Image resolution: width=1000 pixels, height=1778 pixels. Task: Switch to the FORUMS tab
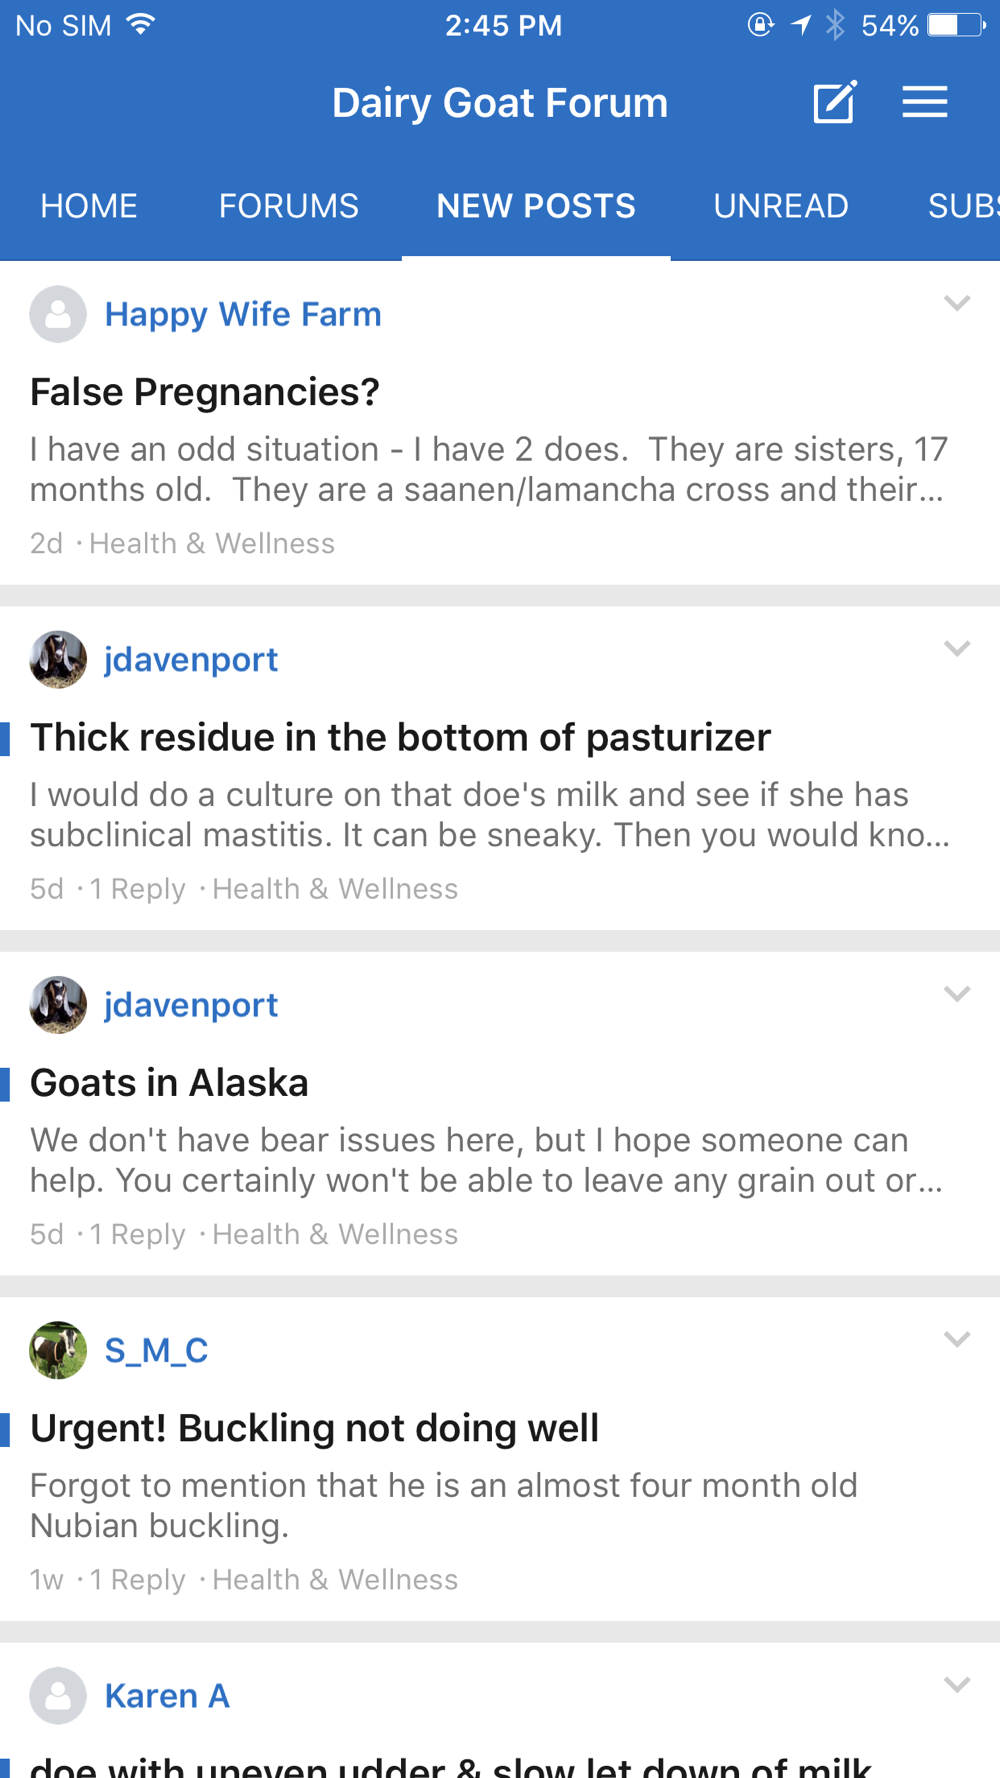coord(288,206)
